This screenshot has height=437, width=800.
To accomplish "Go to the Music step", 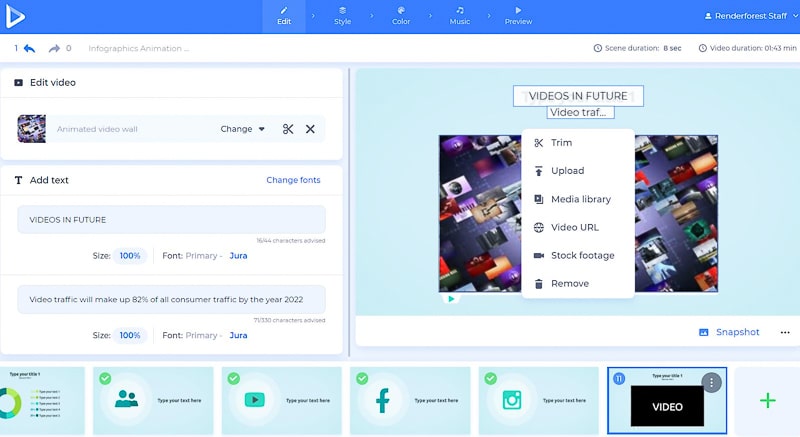I will (x=460, y=16).
